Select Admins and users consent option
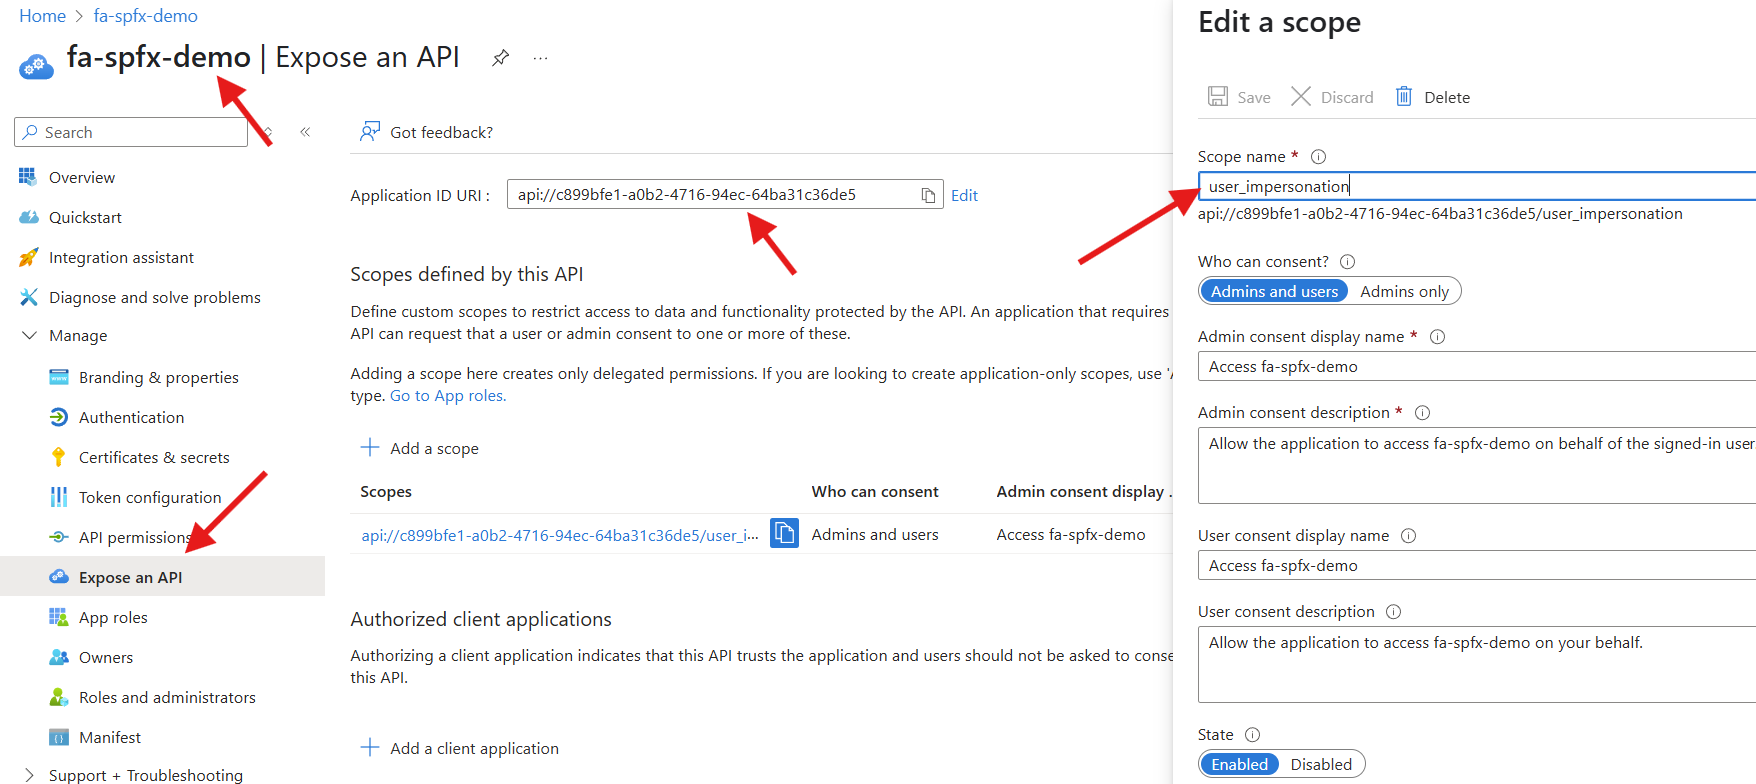Screen dimensions: 1756x784 click(1274, 291)
